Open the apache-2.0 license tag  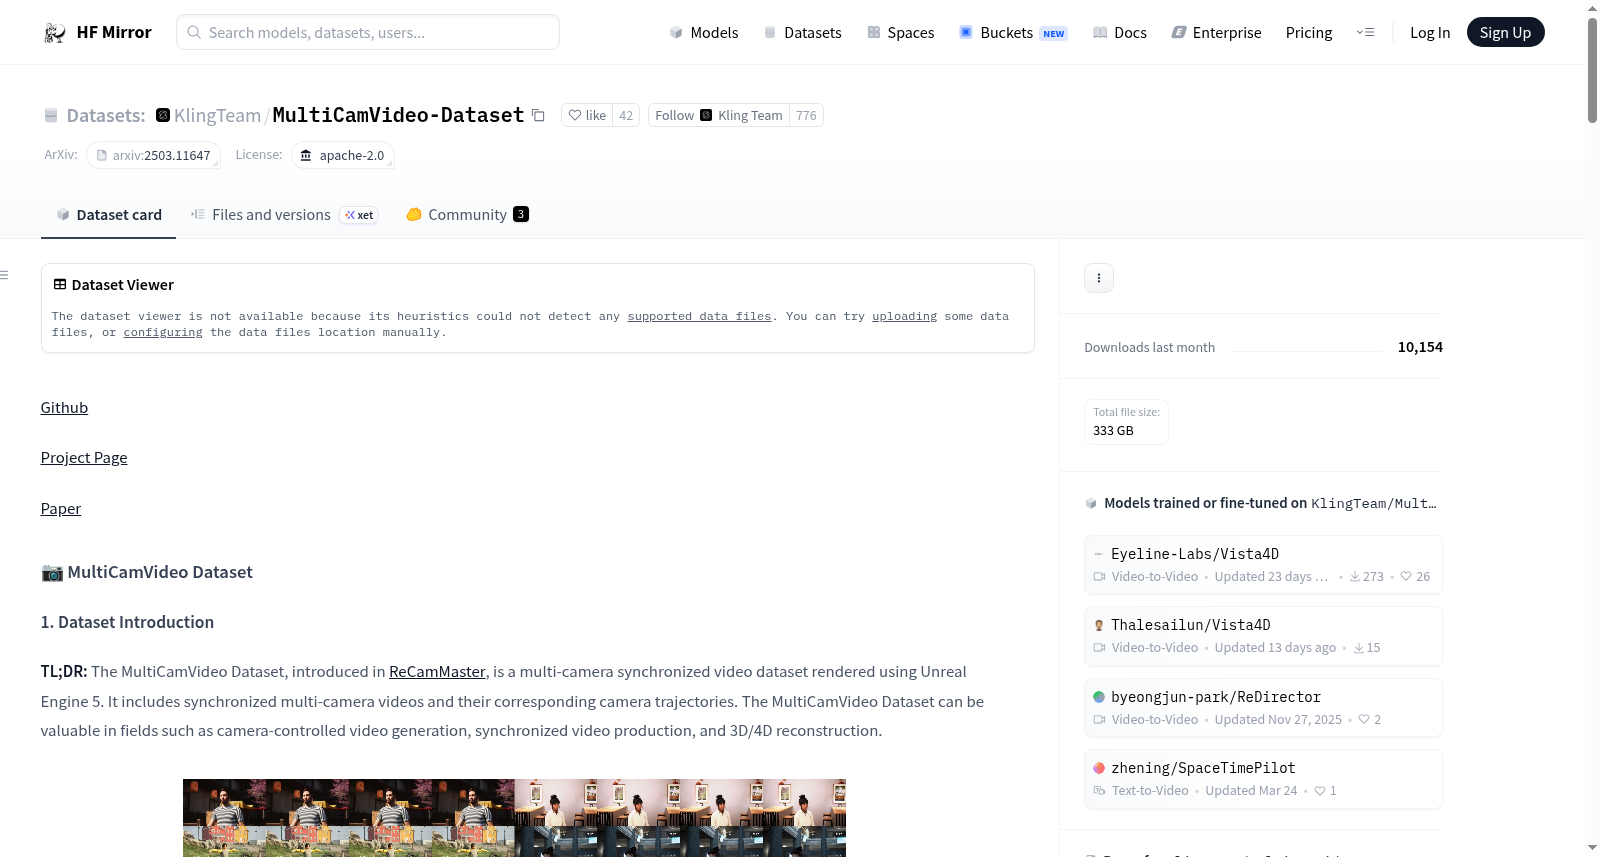(x=343, y=155)
